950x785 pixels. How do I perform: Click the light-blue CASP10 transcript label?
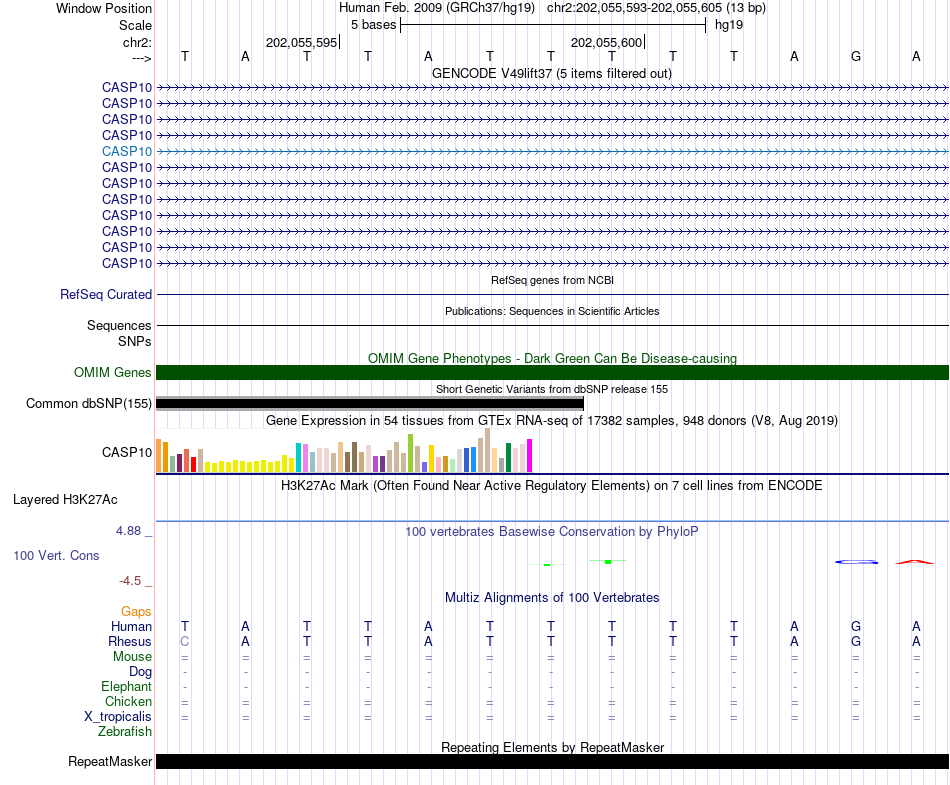(x=127, y=151)
